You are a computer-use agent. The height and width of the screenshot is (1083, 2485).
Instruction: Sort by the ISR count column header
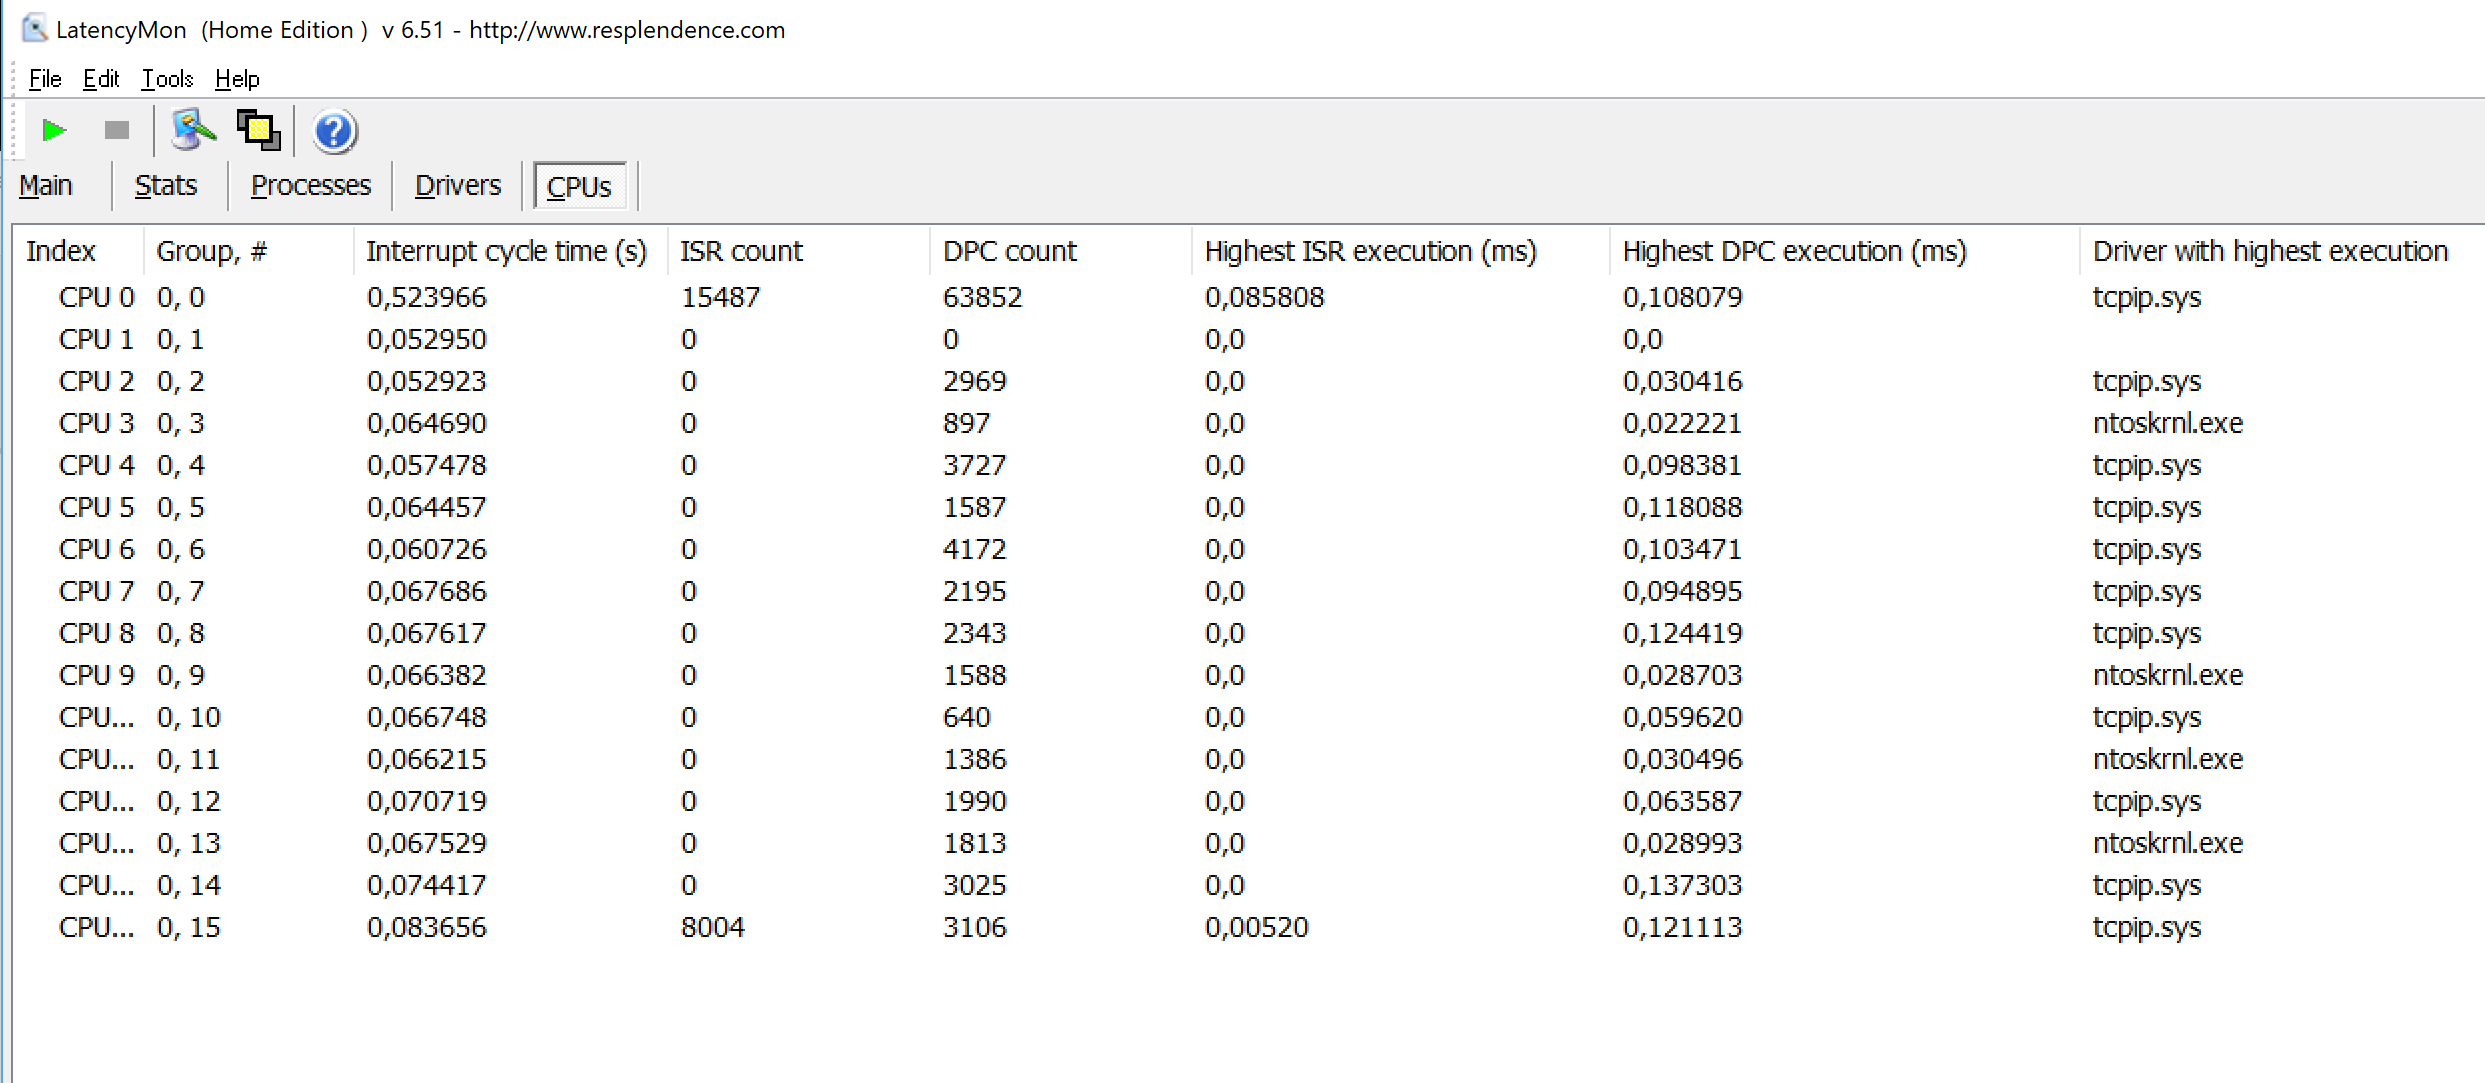click(741, 252)
